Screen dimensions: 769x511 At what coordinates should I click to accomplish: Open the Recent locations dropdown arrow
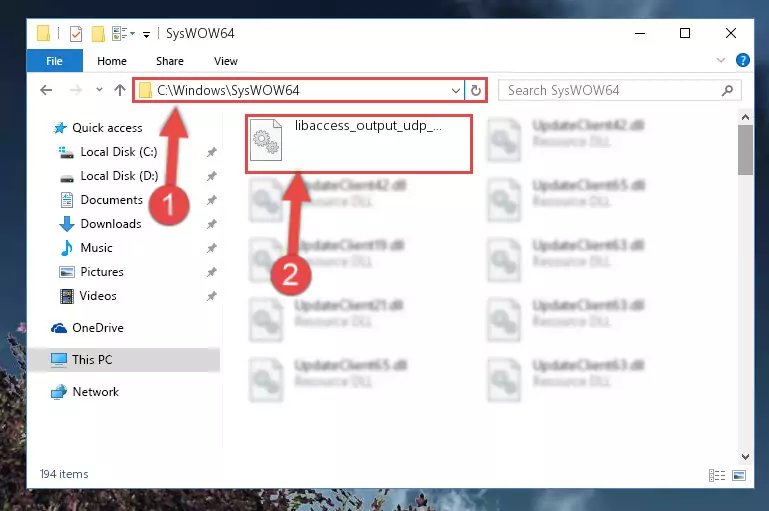pos(99,90)
